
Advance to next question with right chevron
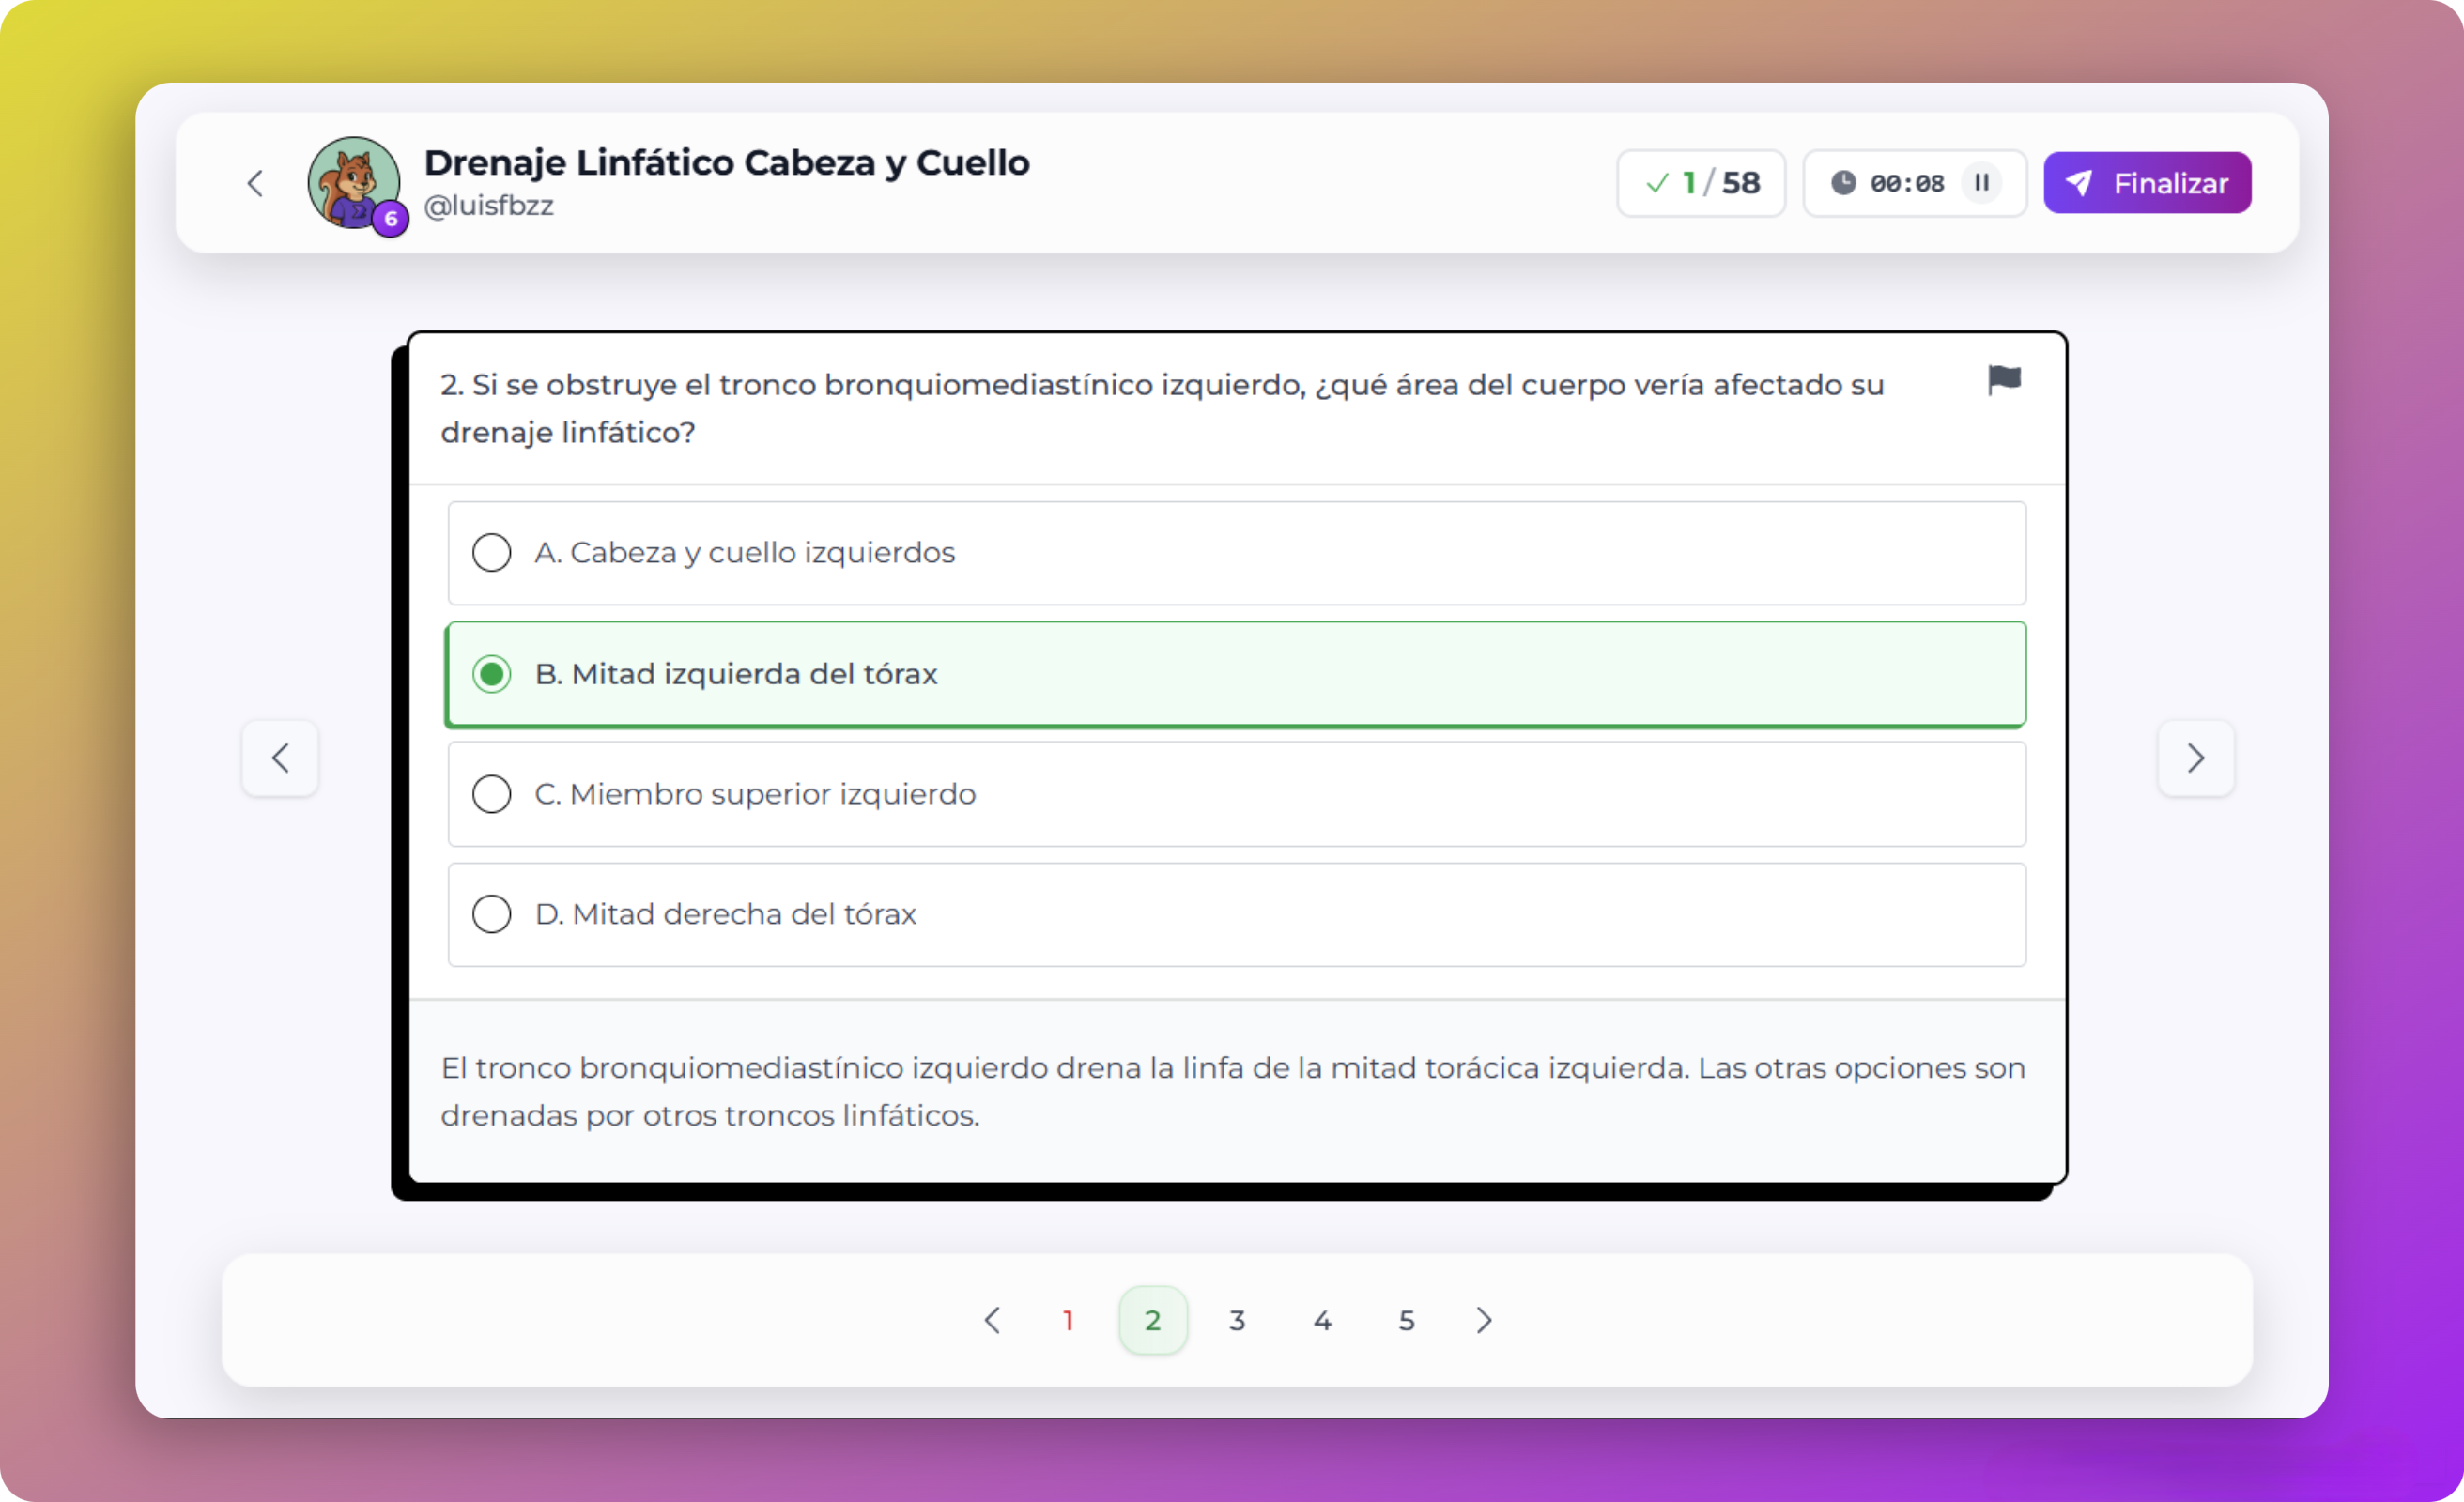[x=2196, y=759]
